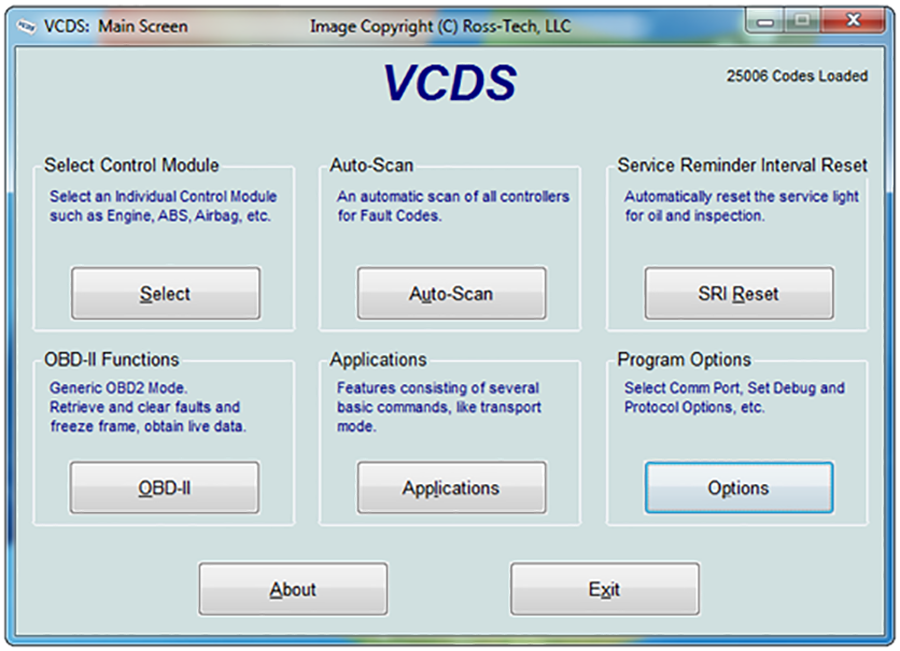The width and height of the screenshot is (900, 651).
Task: Open generic OBD-II functions
Action: [x=162, y=487]
